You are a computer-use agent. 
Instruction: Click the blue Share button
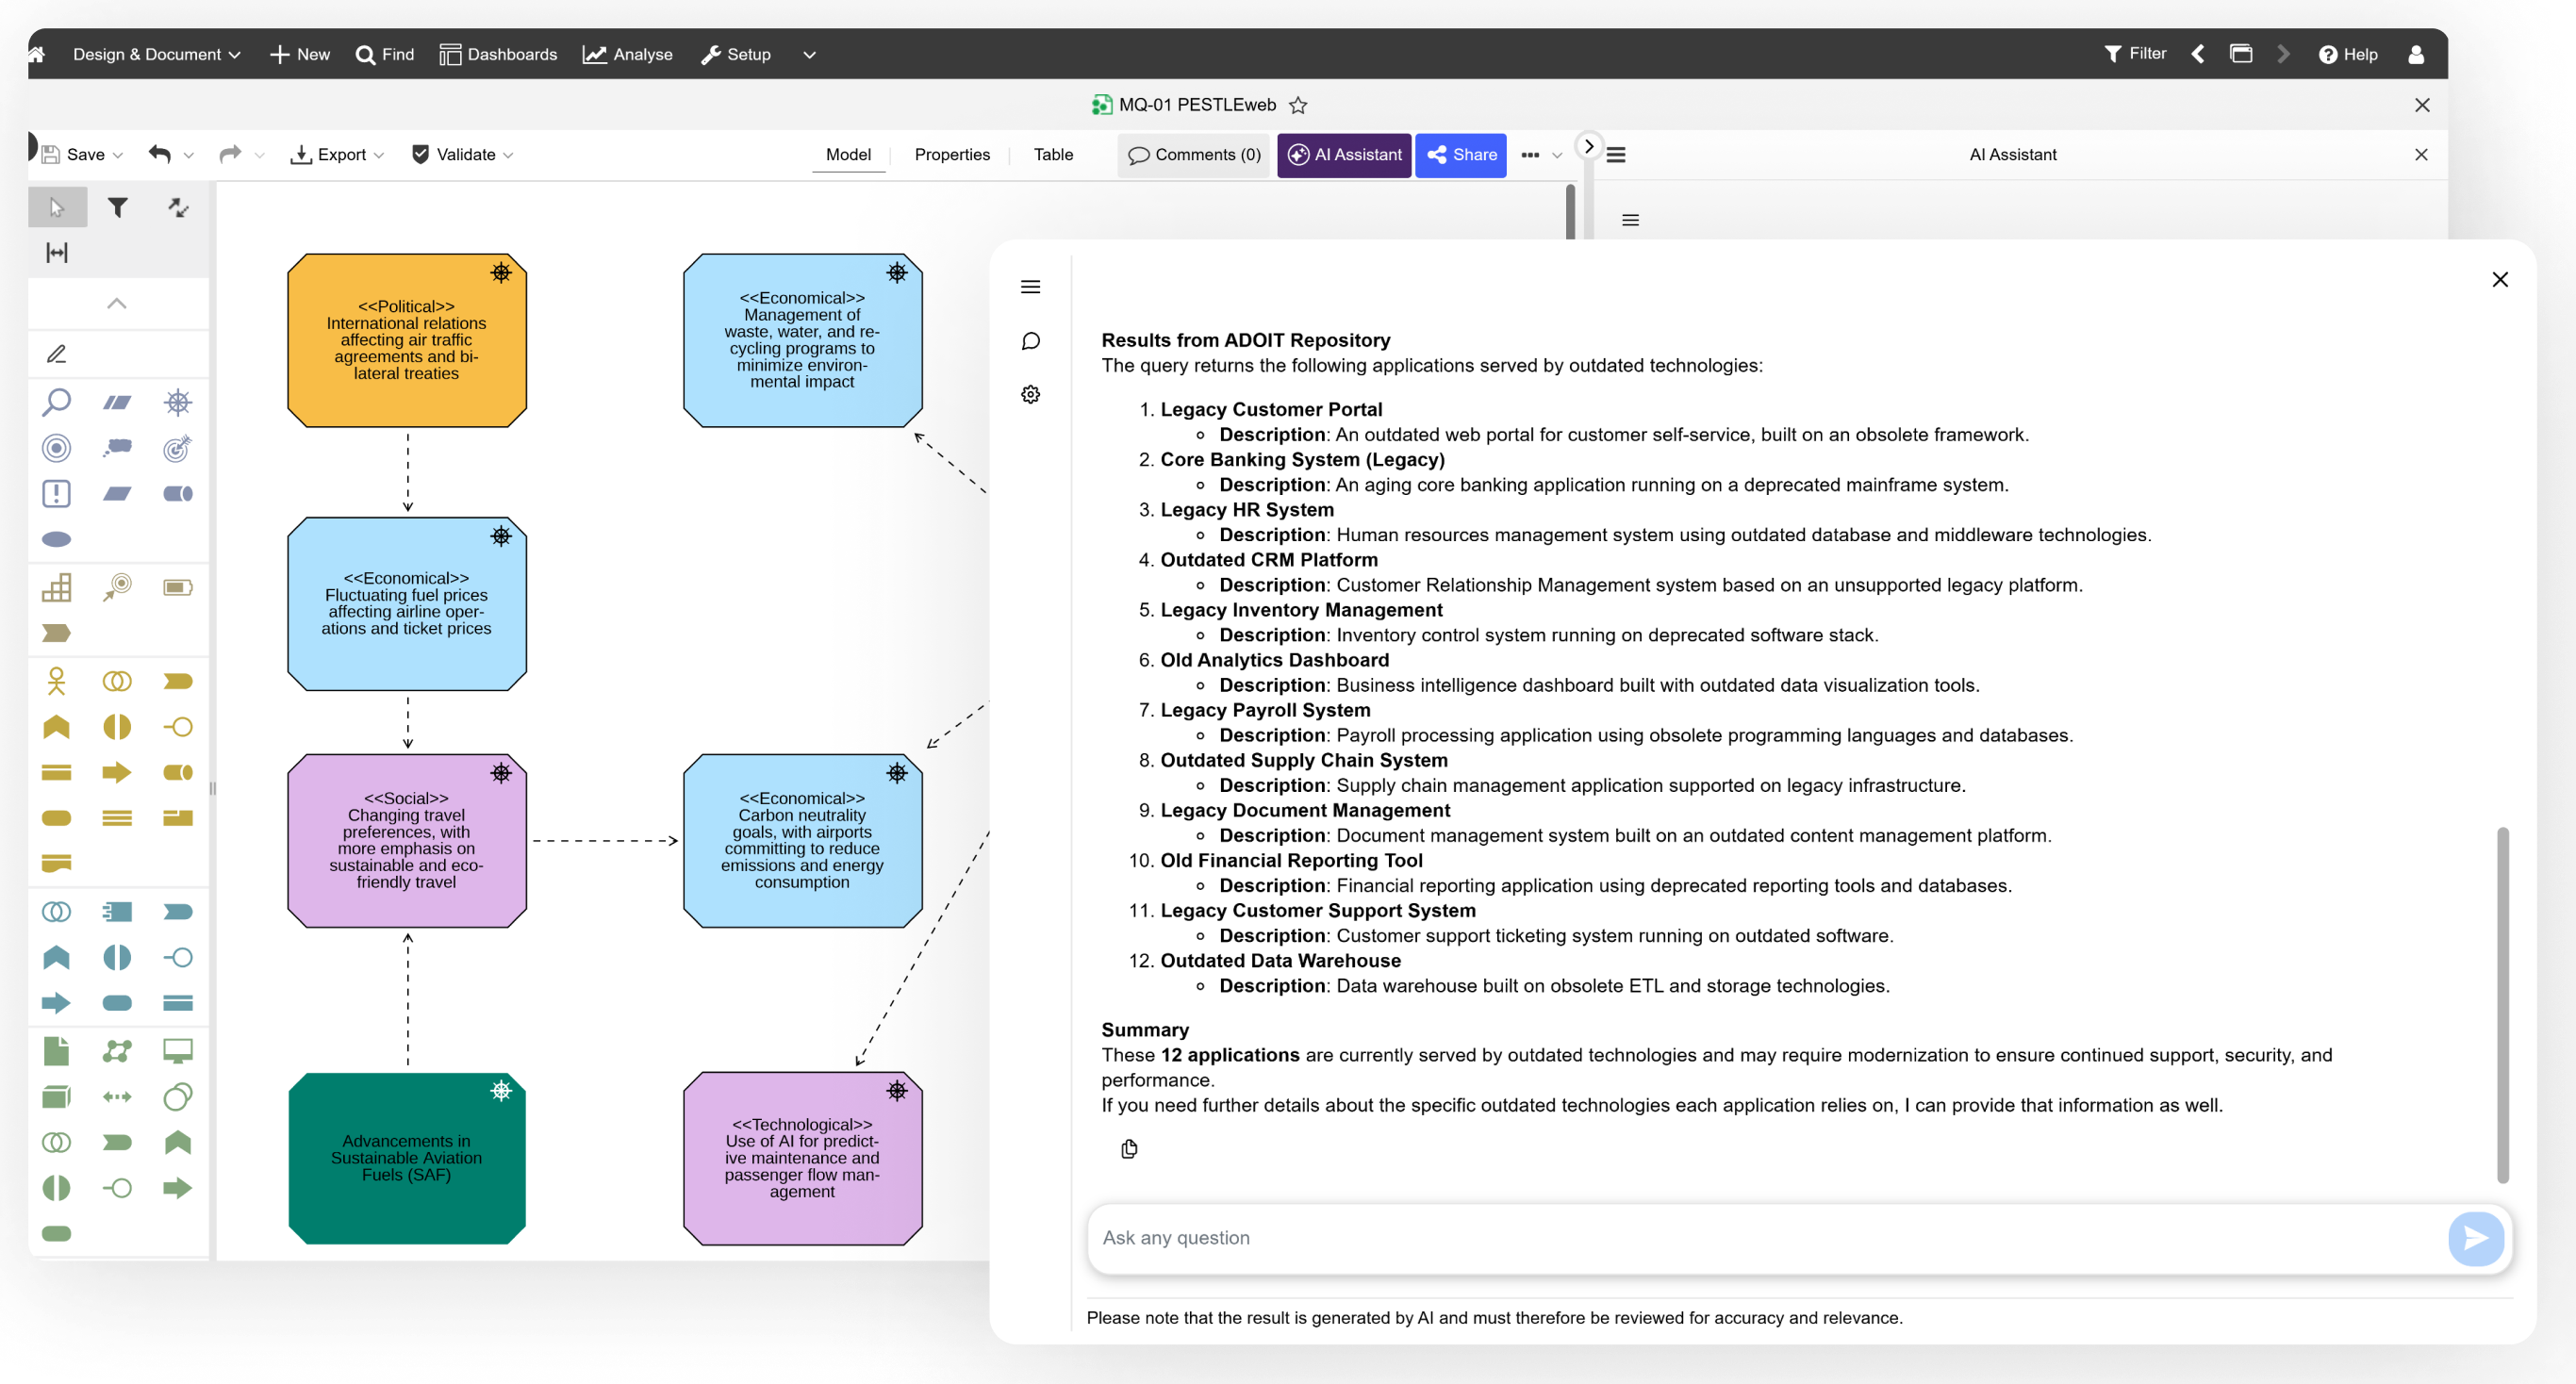click(1461, 155)
